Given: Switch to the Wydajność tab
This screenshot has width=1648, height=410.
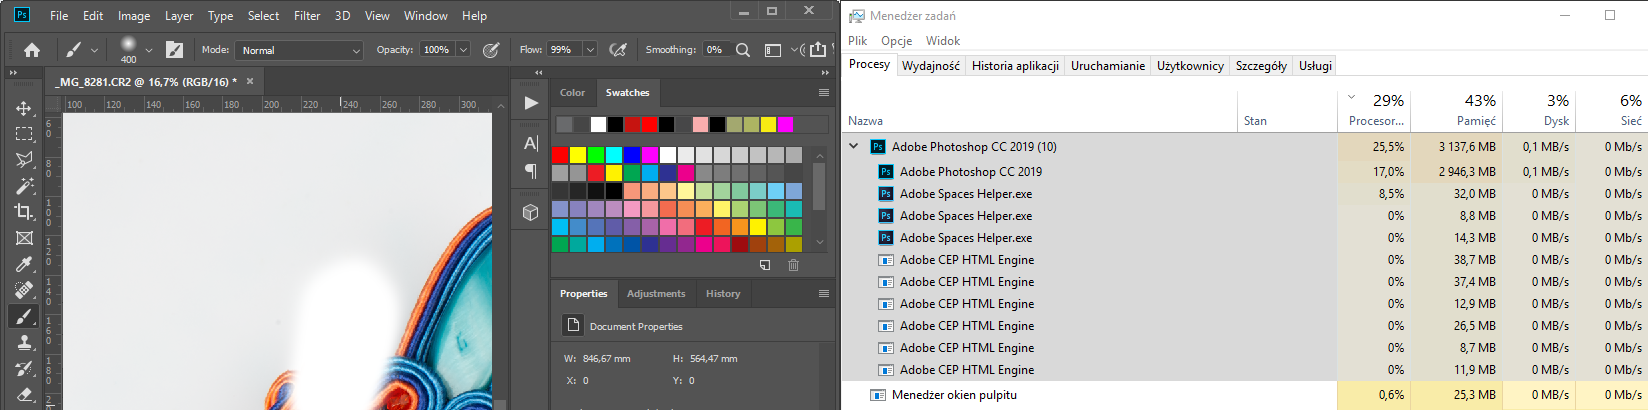Looking at the screenshot, I should click(930, 66).
